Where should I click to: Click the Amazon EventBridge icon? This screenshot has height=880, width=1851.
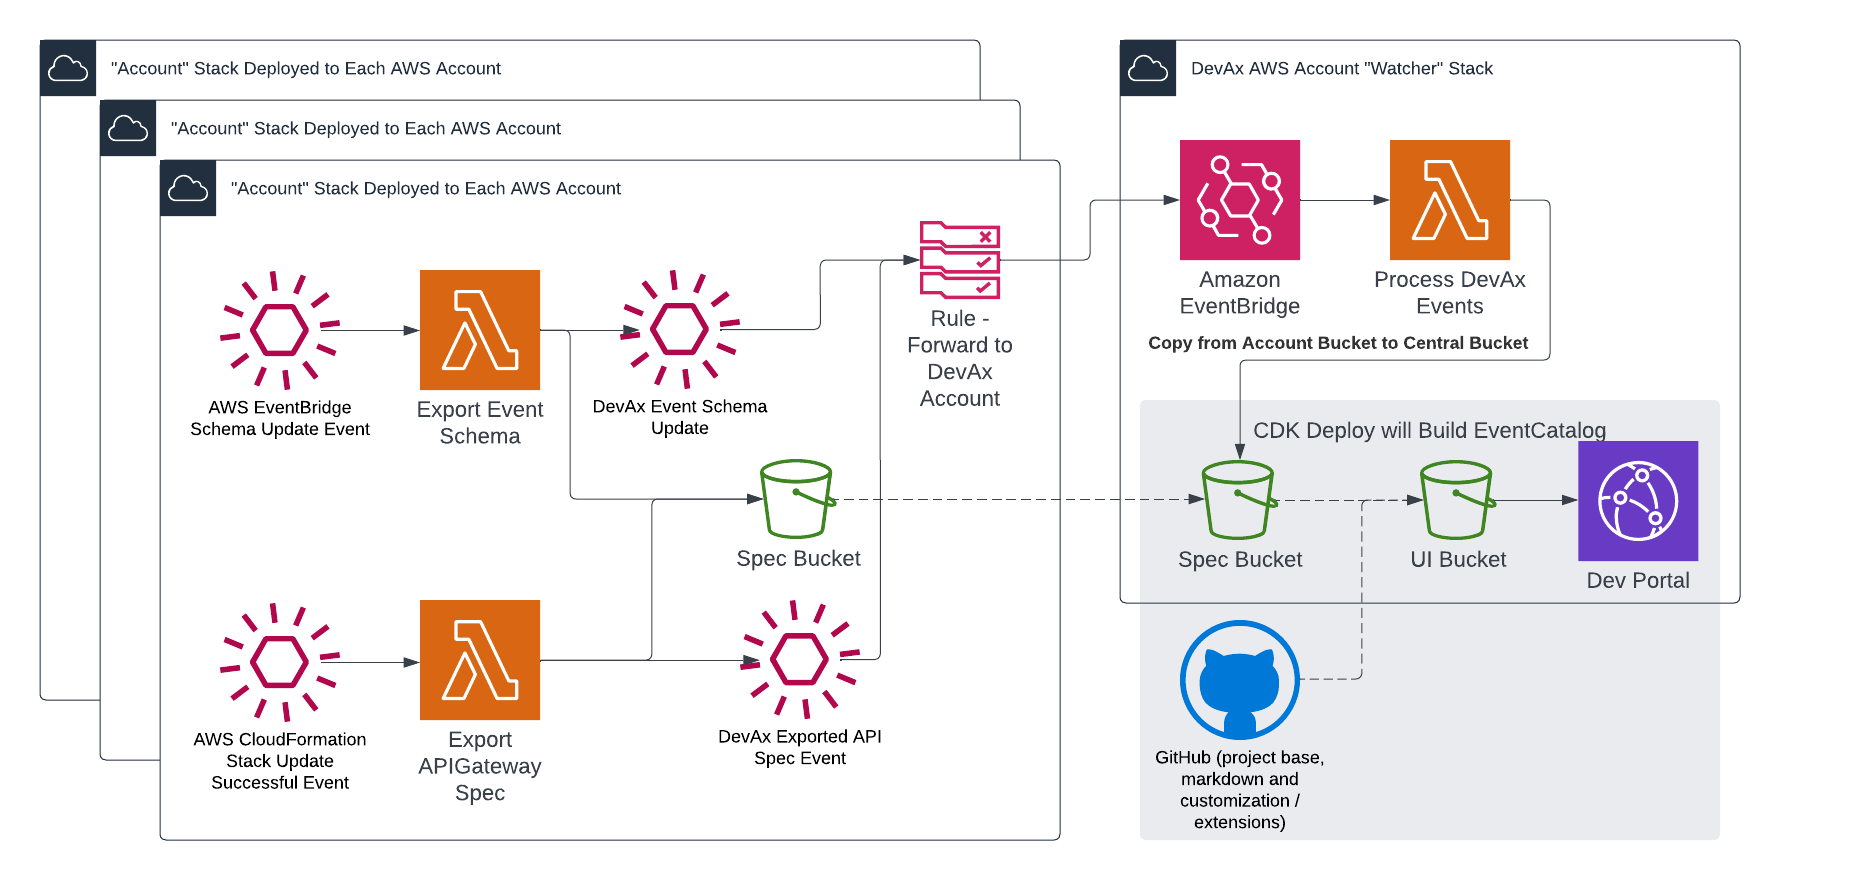tap(1240, 200)
